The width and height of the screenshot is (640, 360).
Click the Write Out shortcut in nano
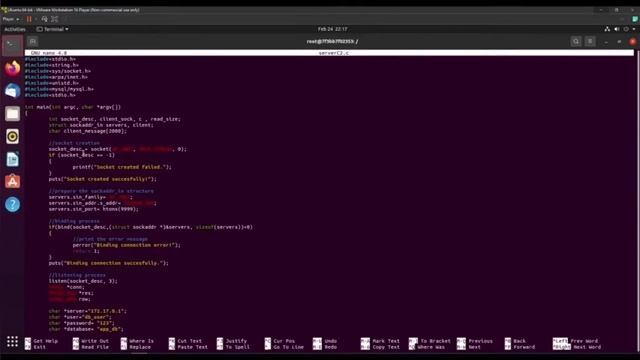[x=91, y=341]
